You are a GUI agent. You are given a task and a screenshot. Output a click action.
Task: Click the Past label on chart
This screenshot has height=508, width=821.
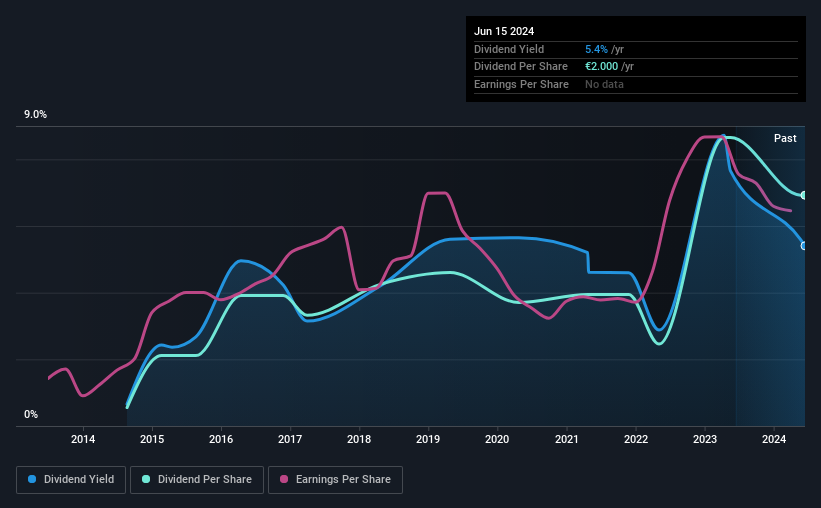785,138
